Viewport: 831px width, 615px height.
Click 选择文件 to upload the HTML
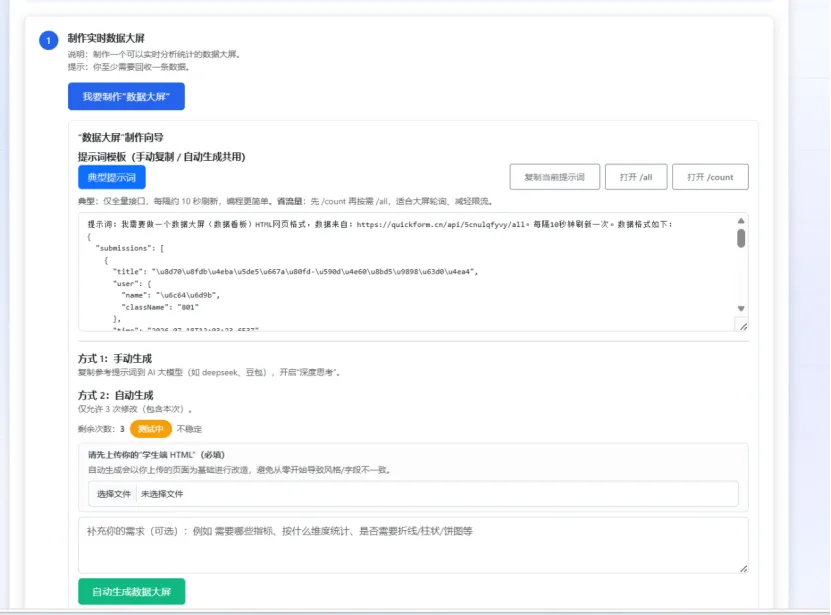[x=113, y=494]
